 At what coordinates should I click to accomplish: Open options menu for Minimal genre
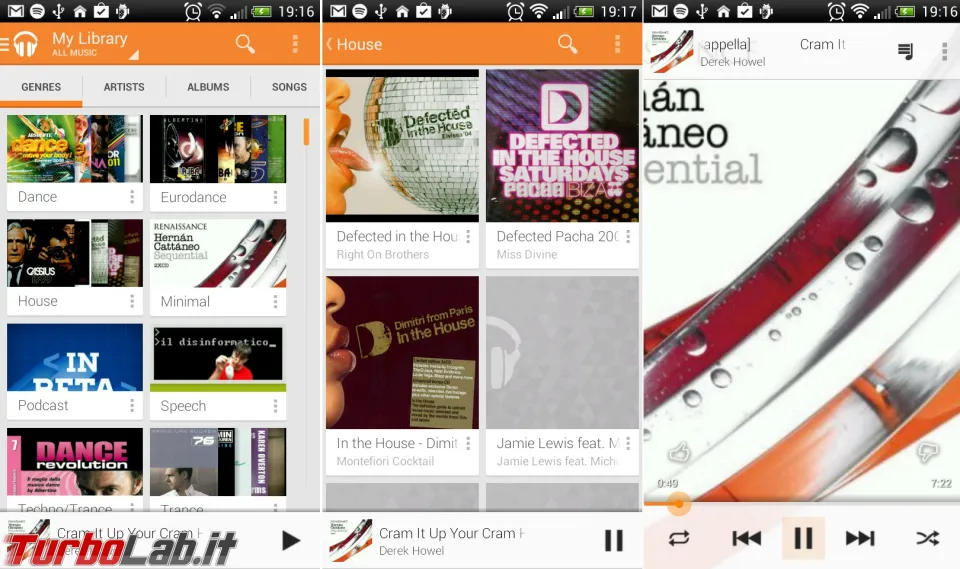(x=276, y=301)
